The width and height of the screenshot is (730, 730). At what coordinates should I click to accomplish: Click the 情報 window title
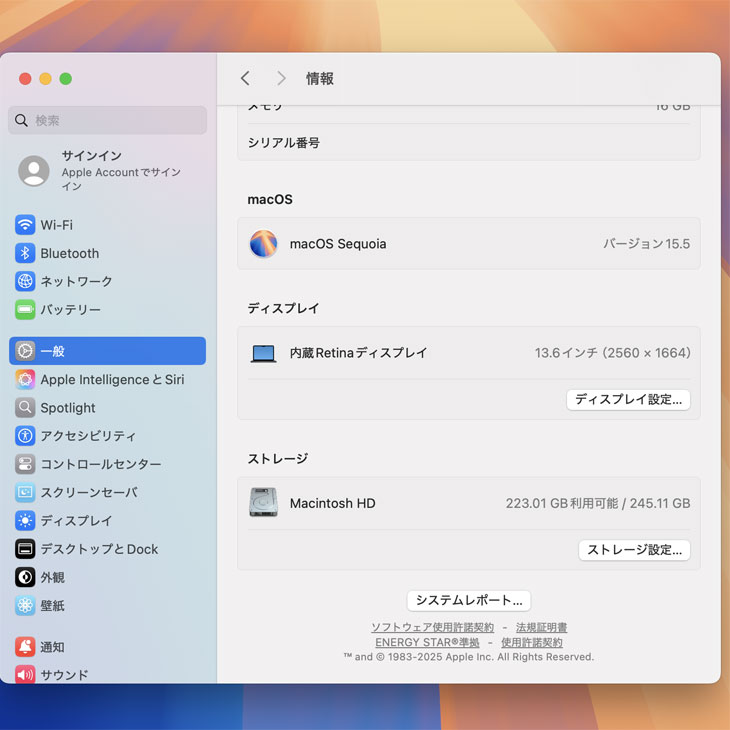(x=320, y=78)
